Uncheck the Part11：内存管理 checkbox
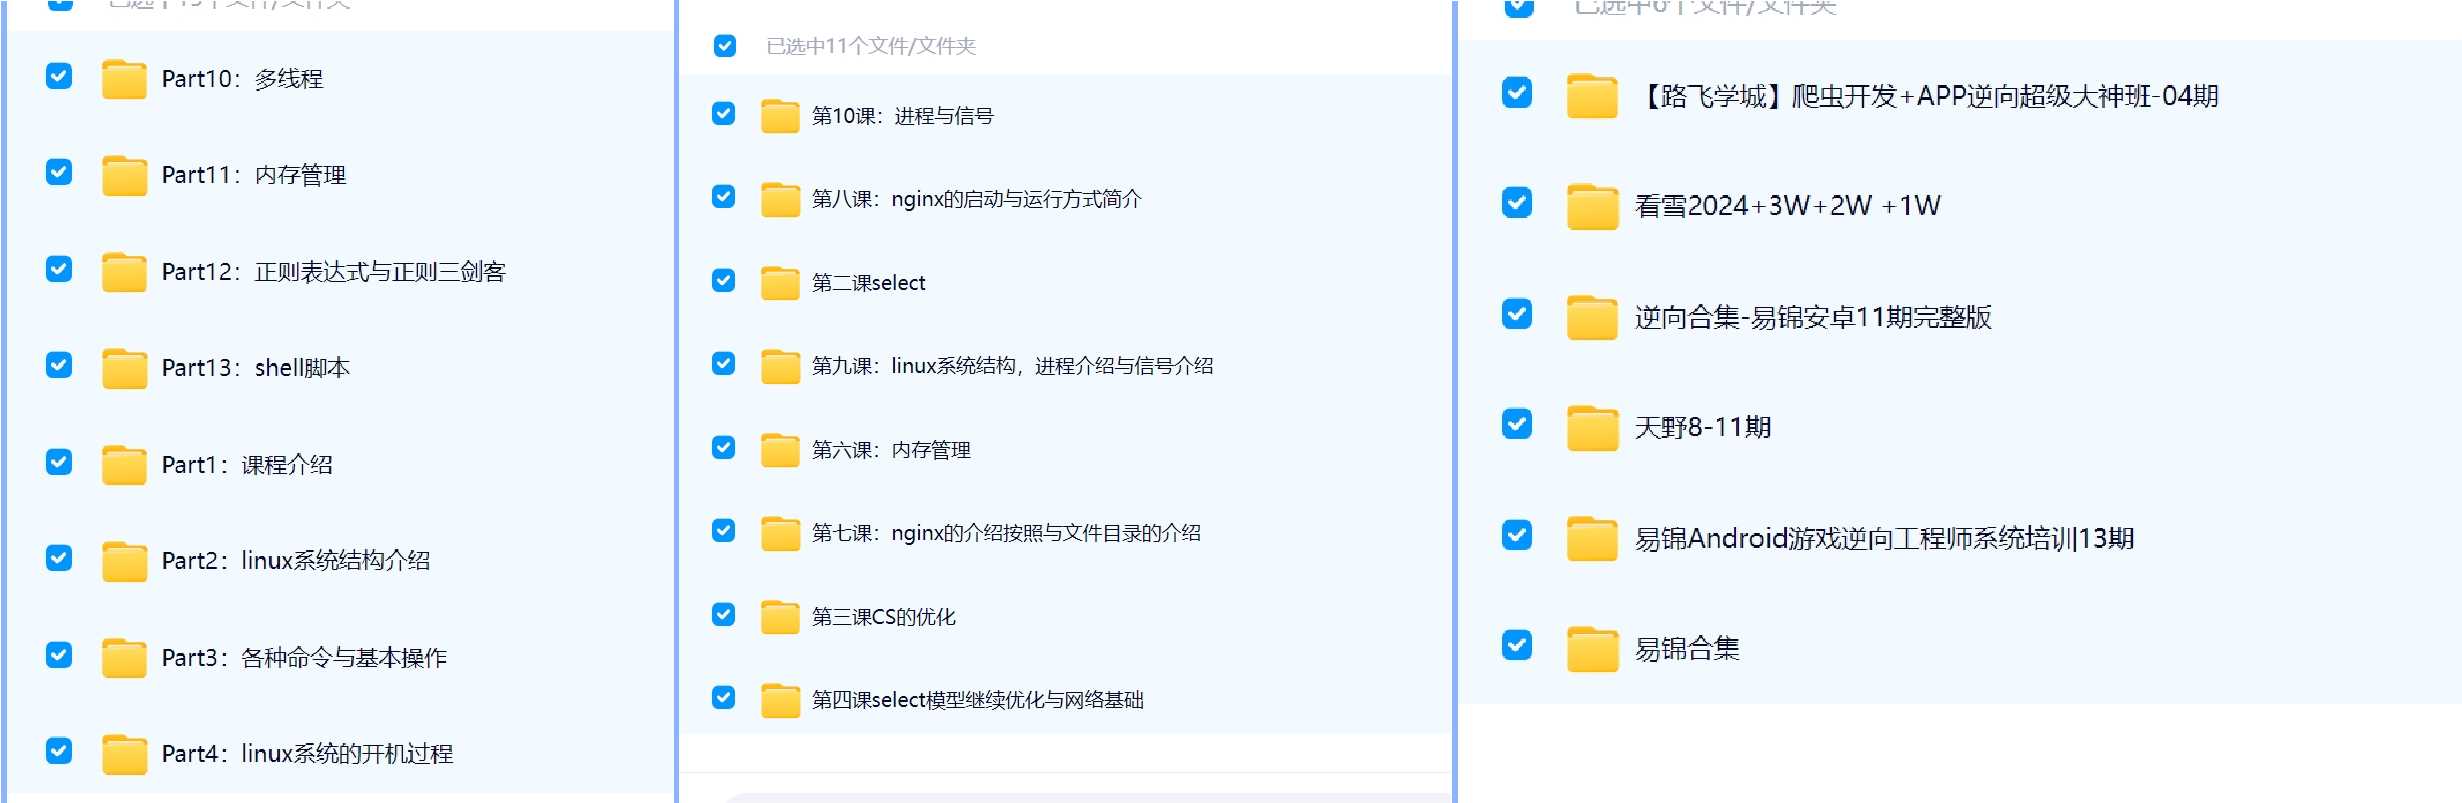Screen dimensions: 2462x803 click(59, 172)
